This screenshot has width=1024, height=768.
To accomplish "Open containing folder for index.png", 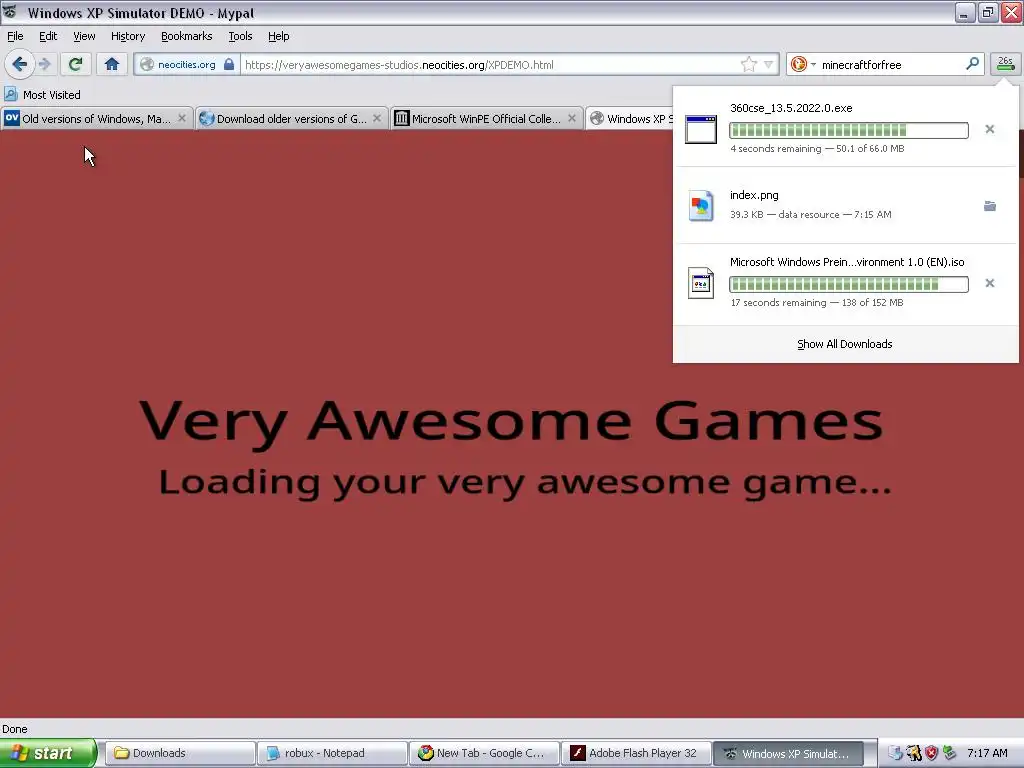I will pyautogui.click(x=989, y=206).
